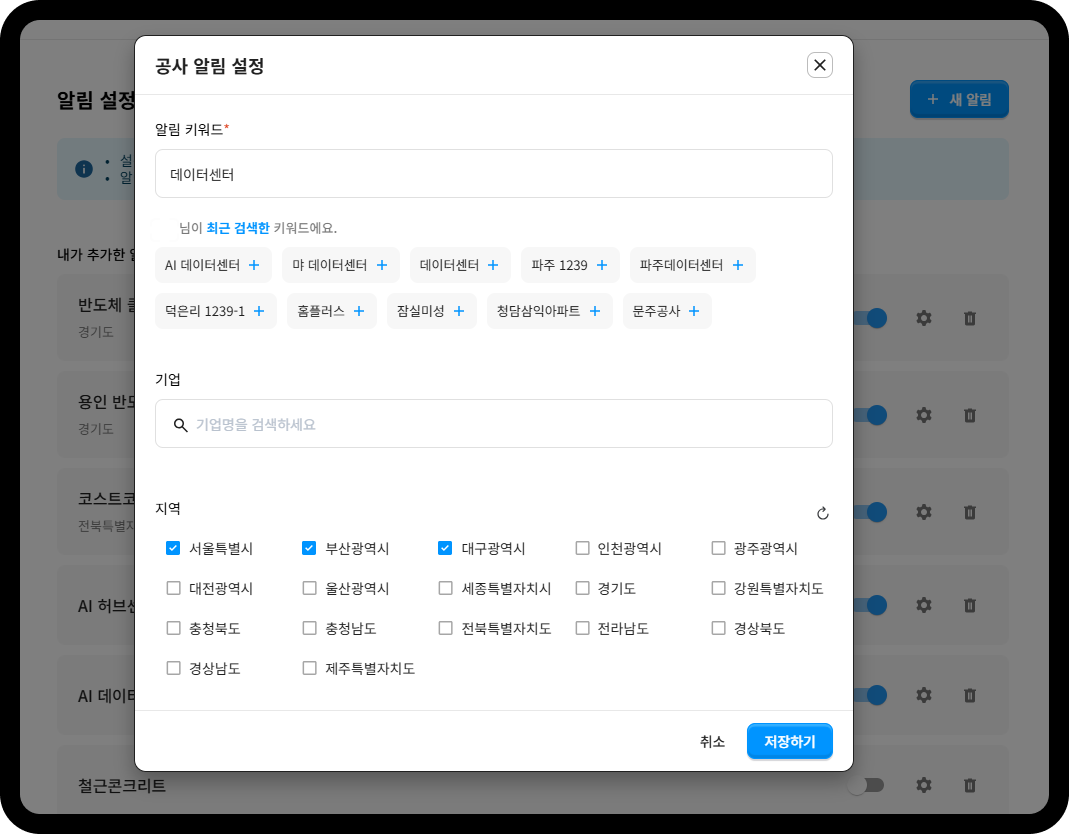
Task: Click the 새 알림 button in background
Action: 959,100
